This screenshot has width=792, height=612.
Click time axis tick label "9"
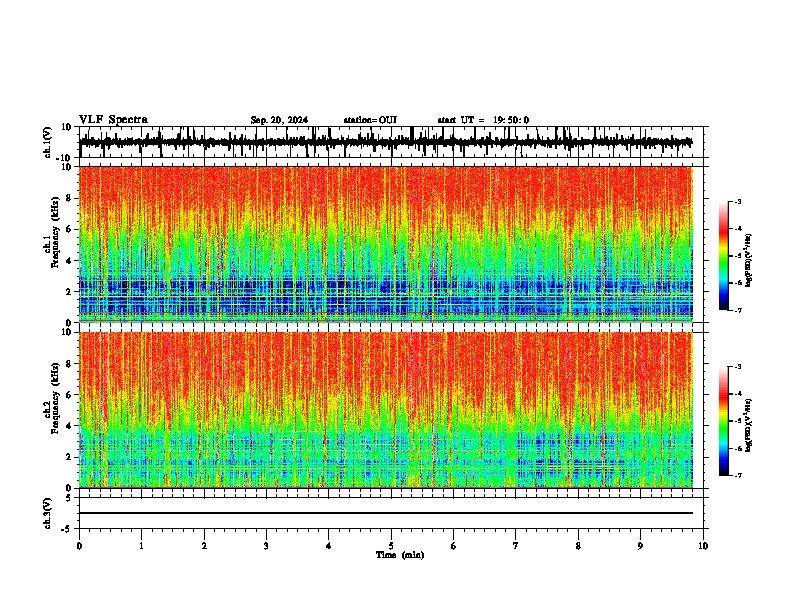pos(640,546)
